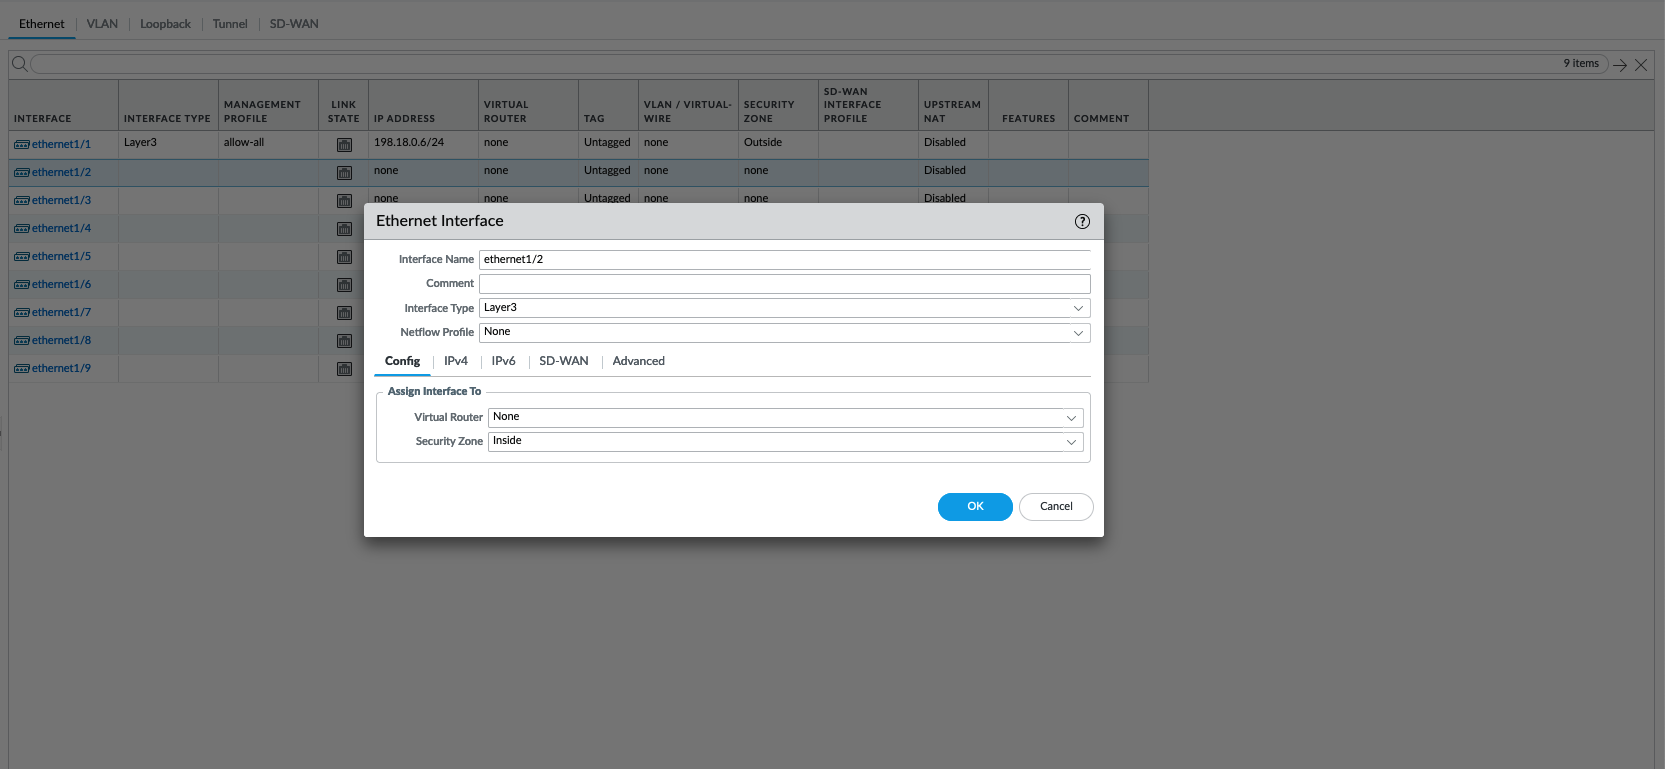Switch to the IPv4 tab

click(456, 361)
